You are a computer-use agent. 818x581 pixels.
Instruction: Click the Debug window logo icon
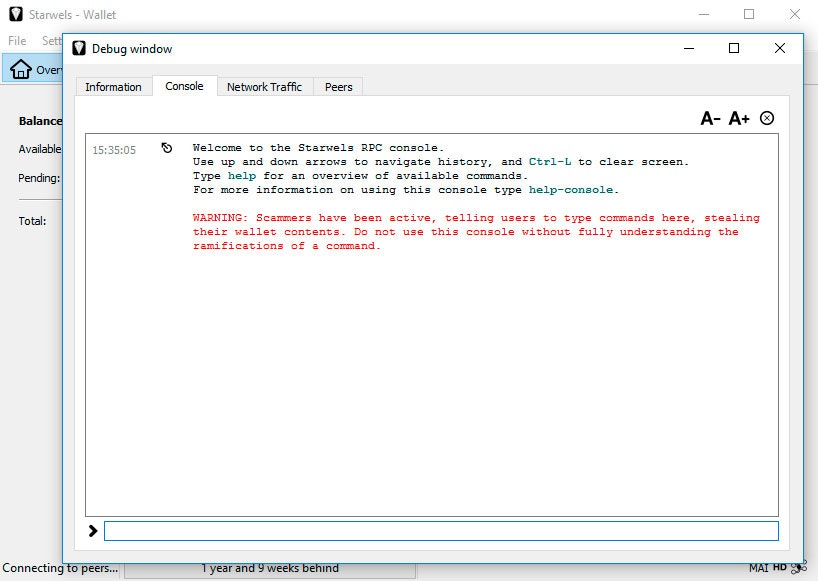[79, 49]
